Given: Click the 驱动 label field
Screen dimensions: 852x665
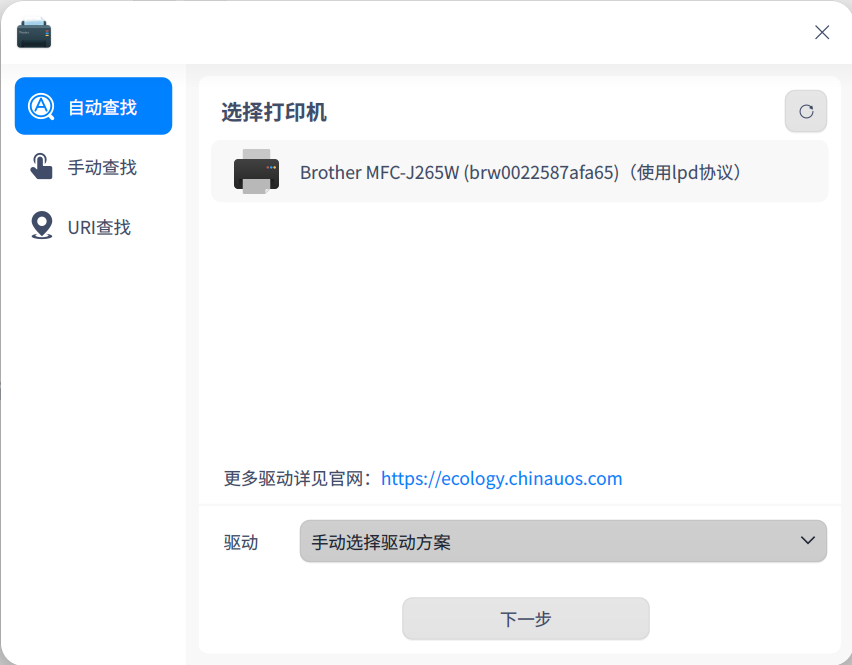Looking at the screenshot, I should (x=240, y=541).
